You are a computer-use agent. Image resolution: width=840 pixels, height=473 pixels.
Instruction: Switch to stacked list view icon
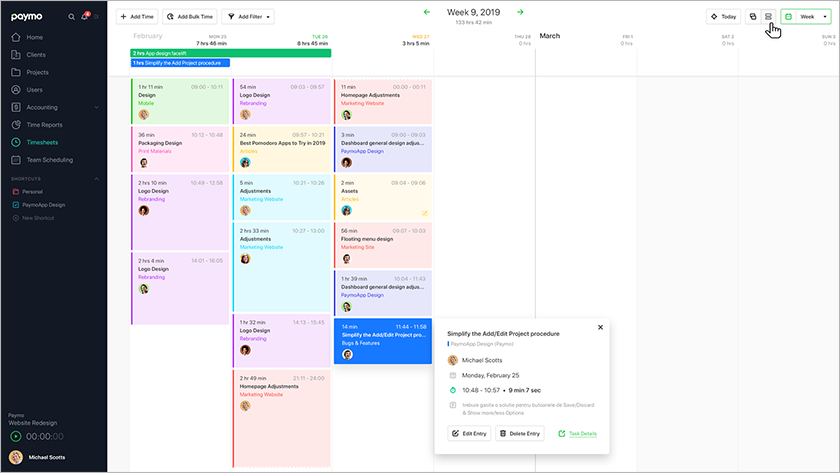768,17
